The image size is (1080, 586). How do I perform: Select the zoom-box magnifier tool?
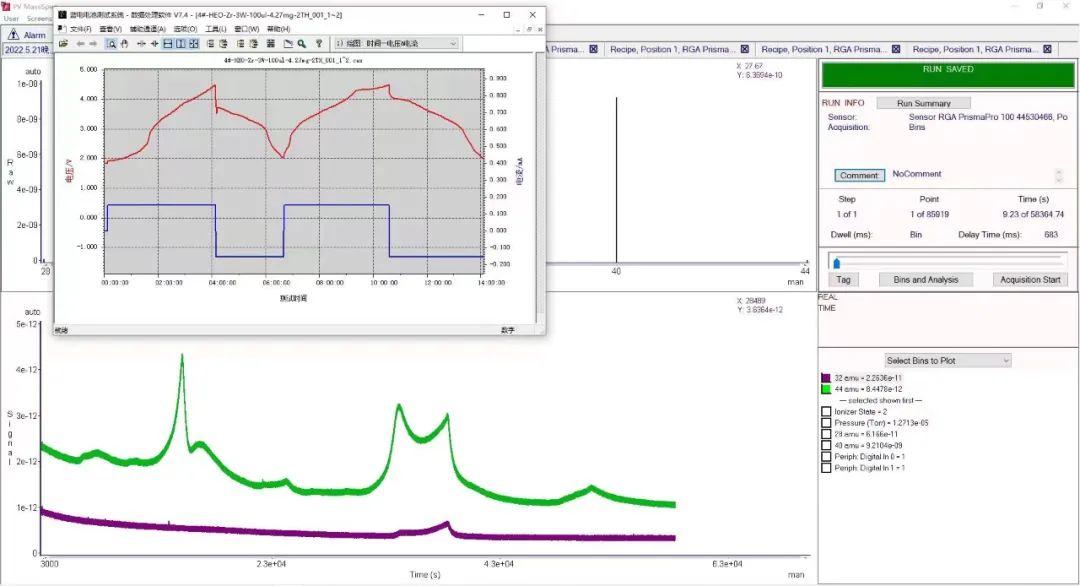coord(111,43)
